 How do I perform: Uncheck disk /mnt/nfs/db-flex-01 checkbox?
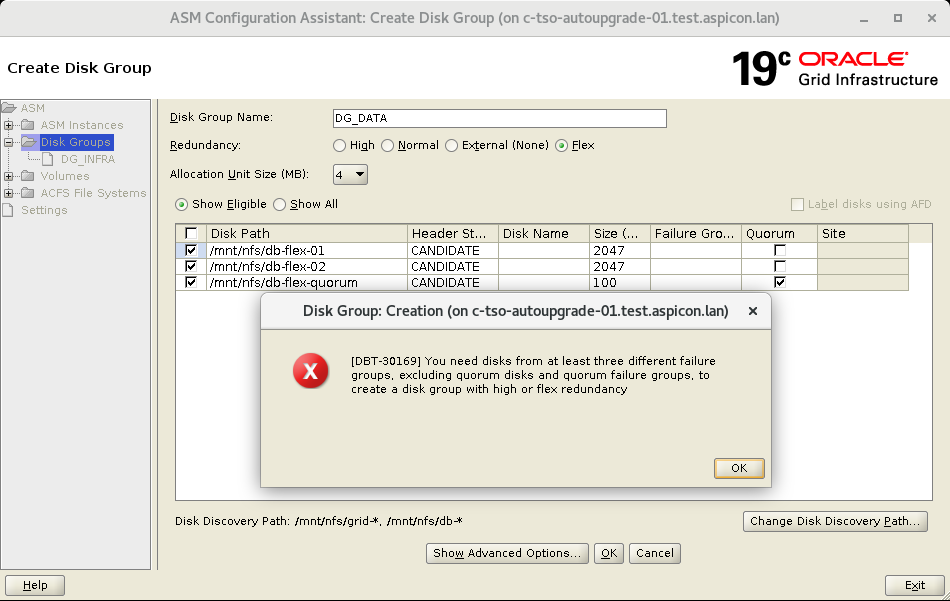pos(191,250)
